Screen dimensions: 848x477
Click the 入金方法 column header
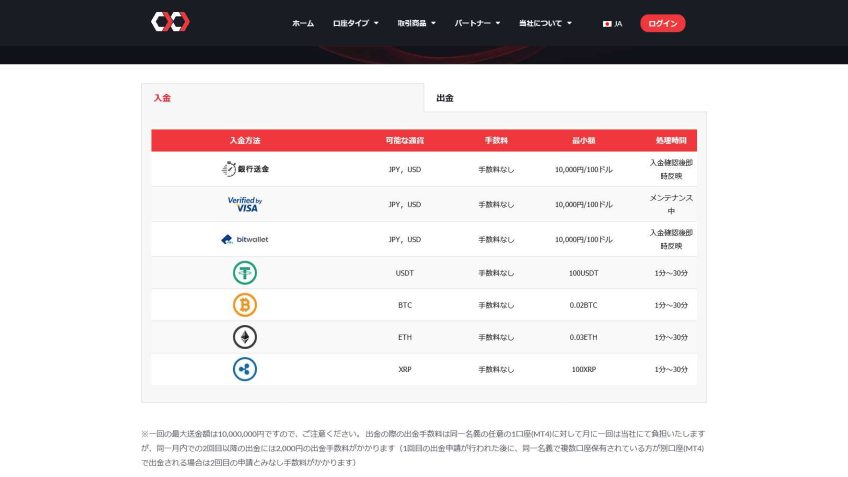pyautogui.click(x=245, y=140)
